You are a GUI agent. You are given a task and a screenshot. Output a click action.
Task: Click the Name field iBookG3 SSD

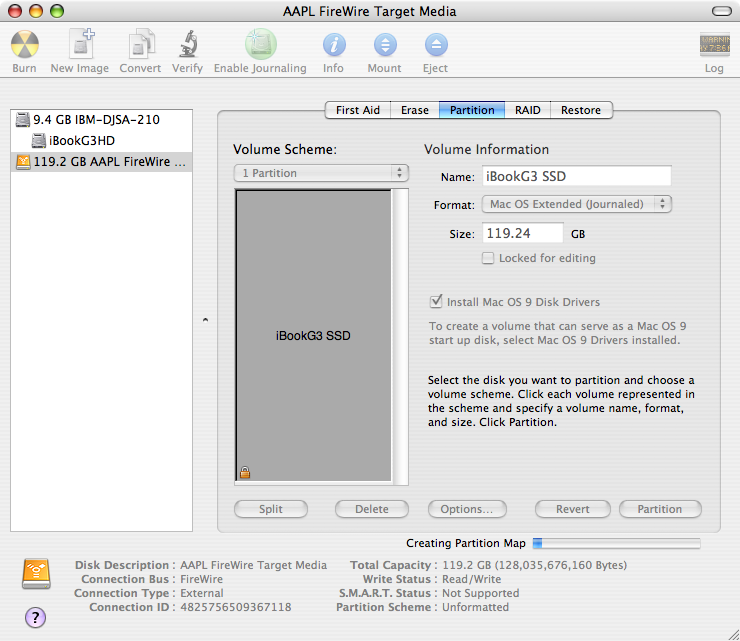point(577,177)
